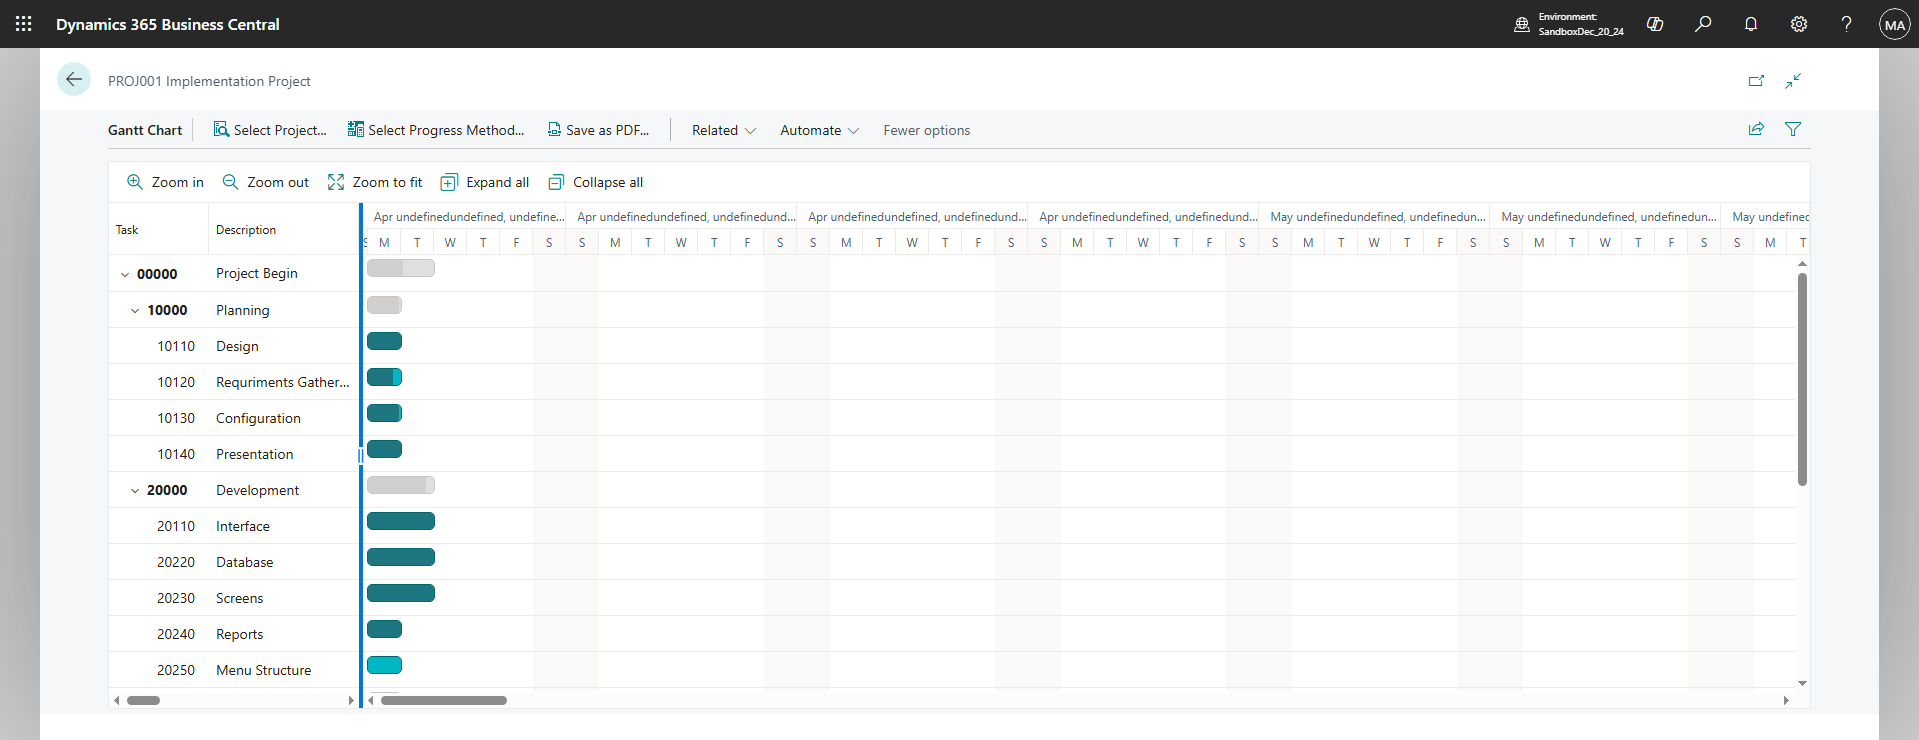This screenshot has width=1919, height=740.
Task: Click the first Apr week header
Action: point(466,216)
